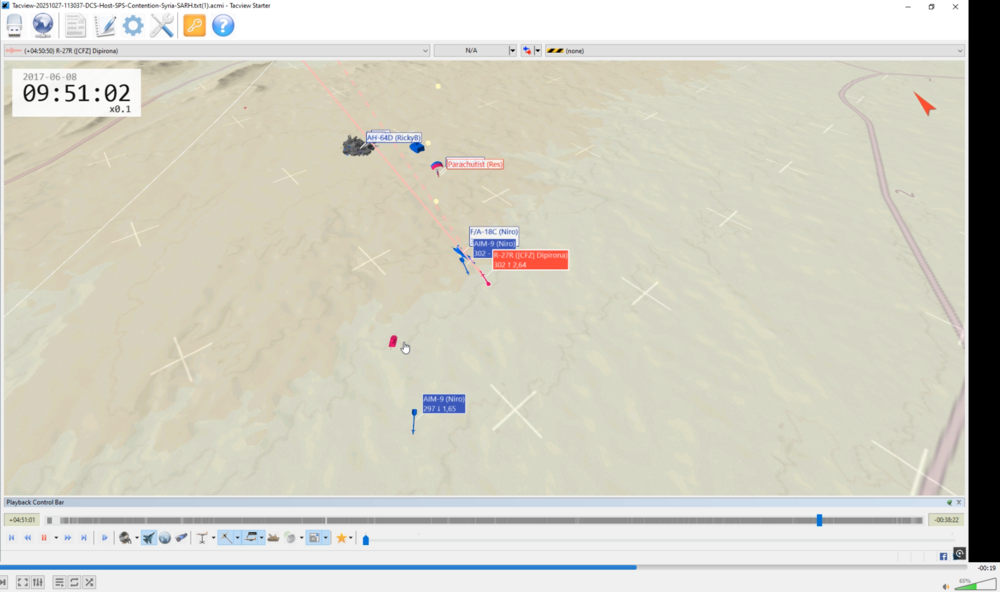
Task: Select the Parachutist (Res) label
Action: [474, 165]
